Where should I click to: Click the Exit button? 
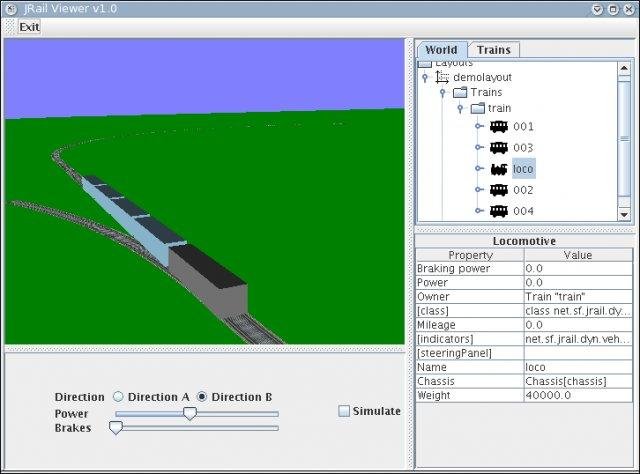pos(29,27)
